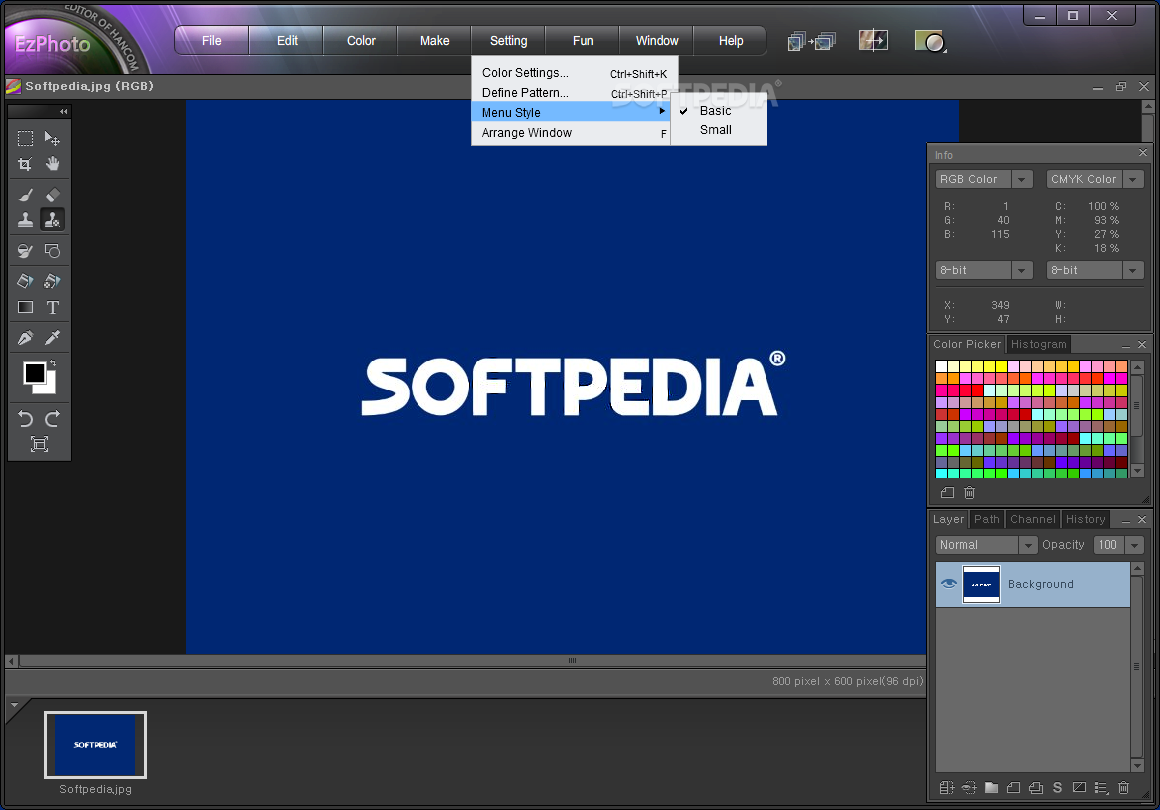Viewport: 1160px width, 810px height.
Task: Click the foreground black color swatch
Action: tap(34, 373)
